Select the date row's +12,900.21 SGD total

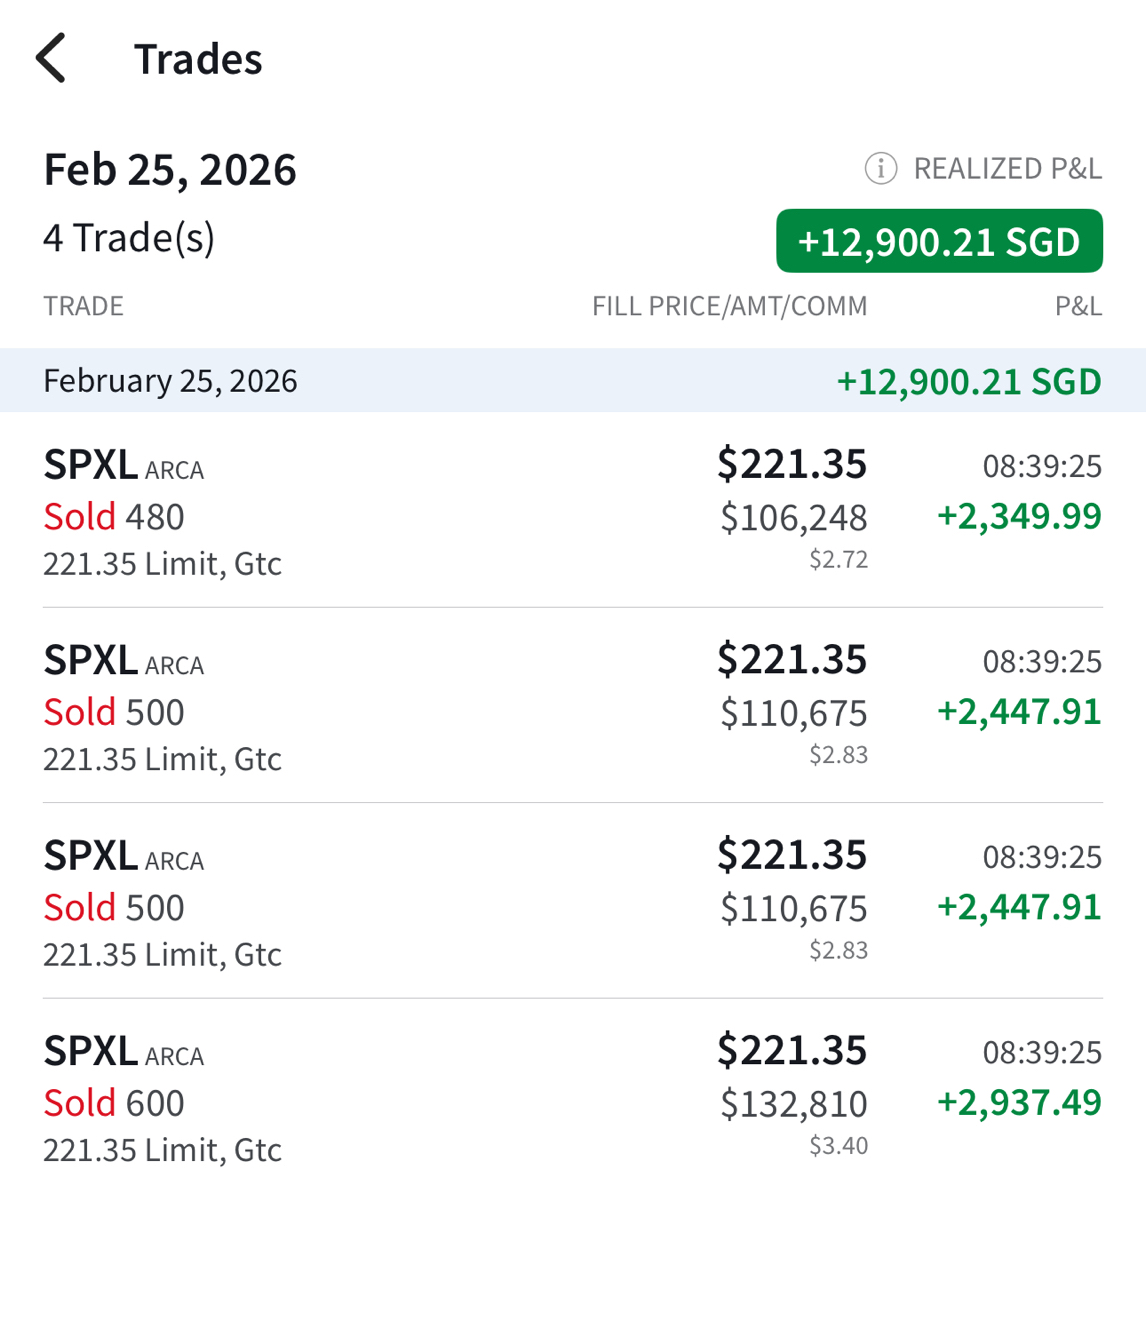(x=969, y=381)
